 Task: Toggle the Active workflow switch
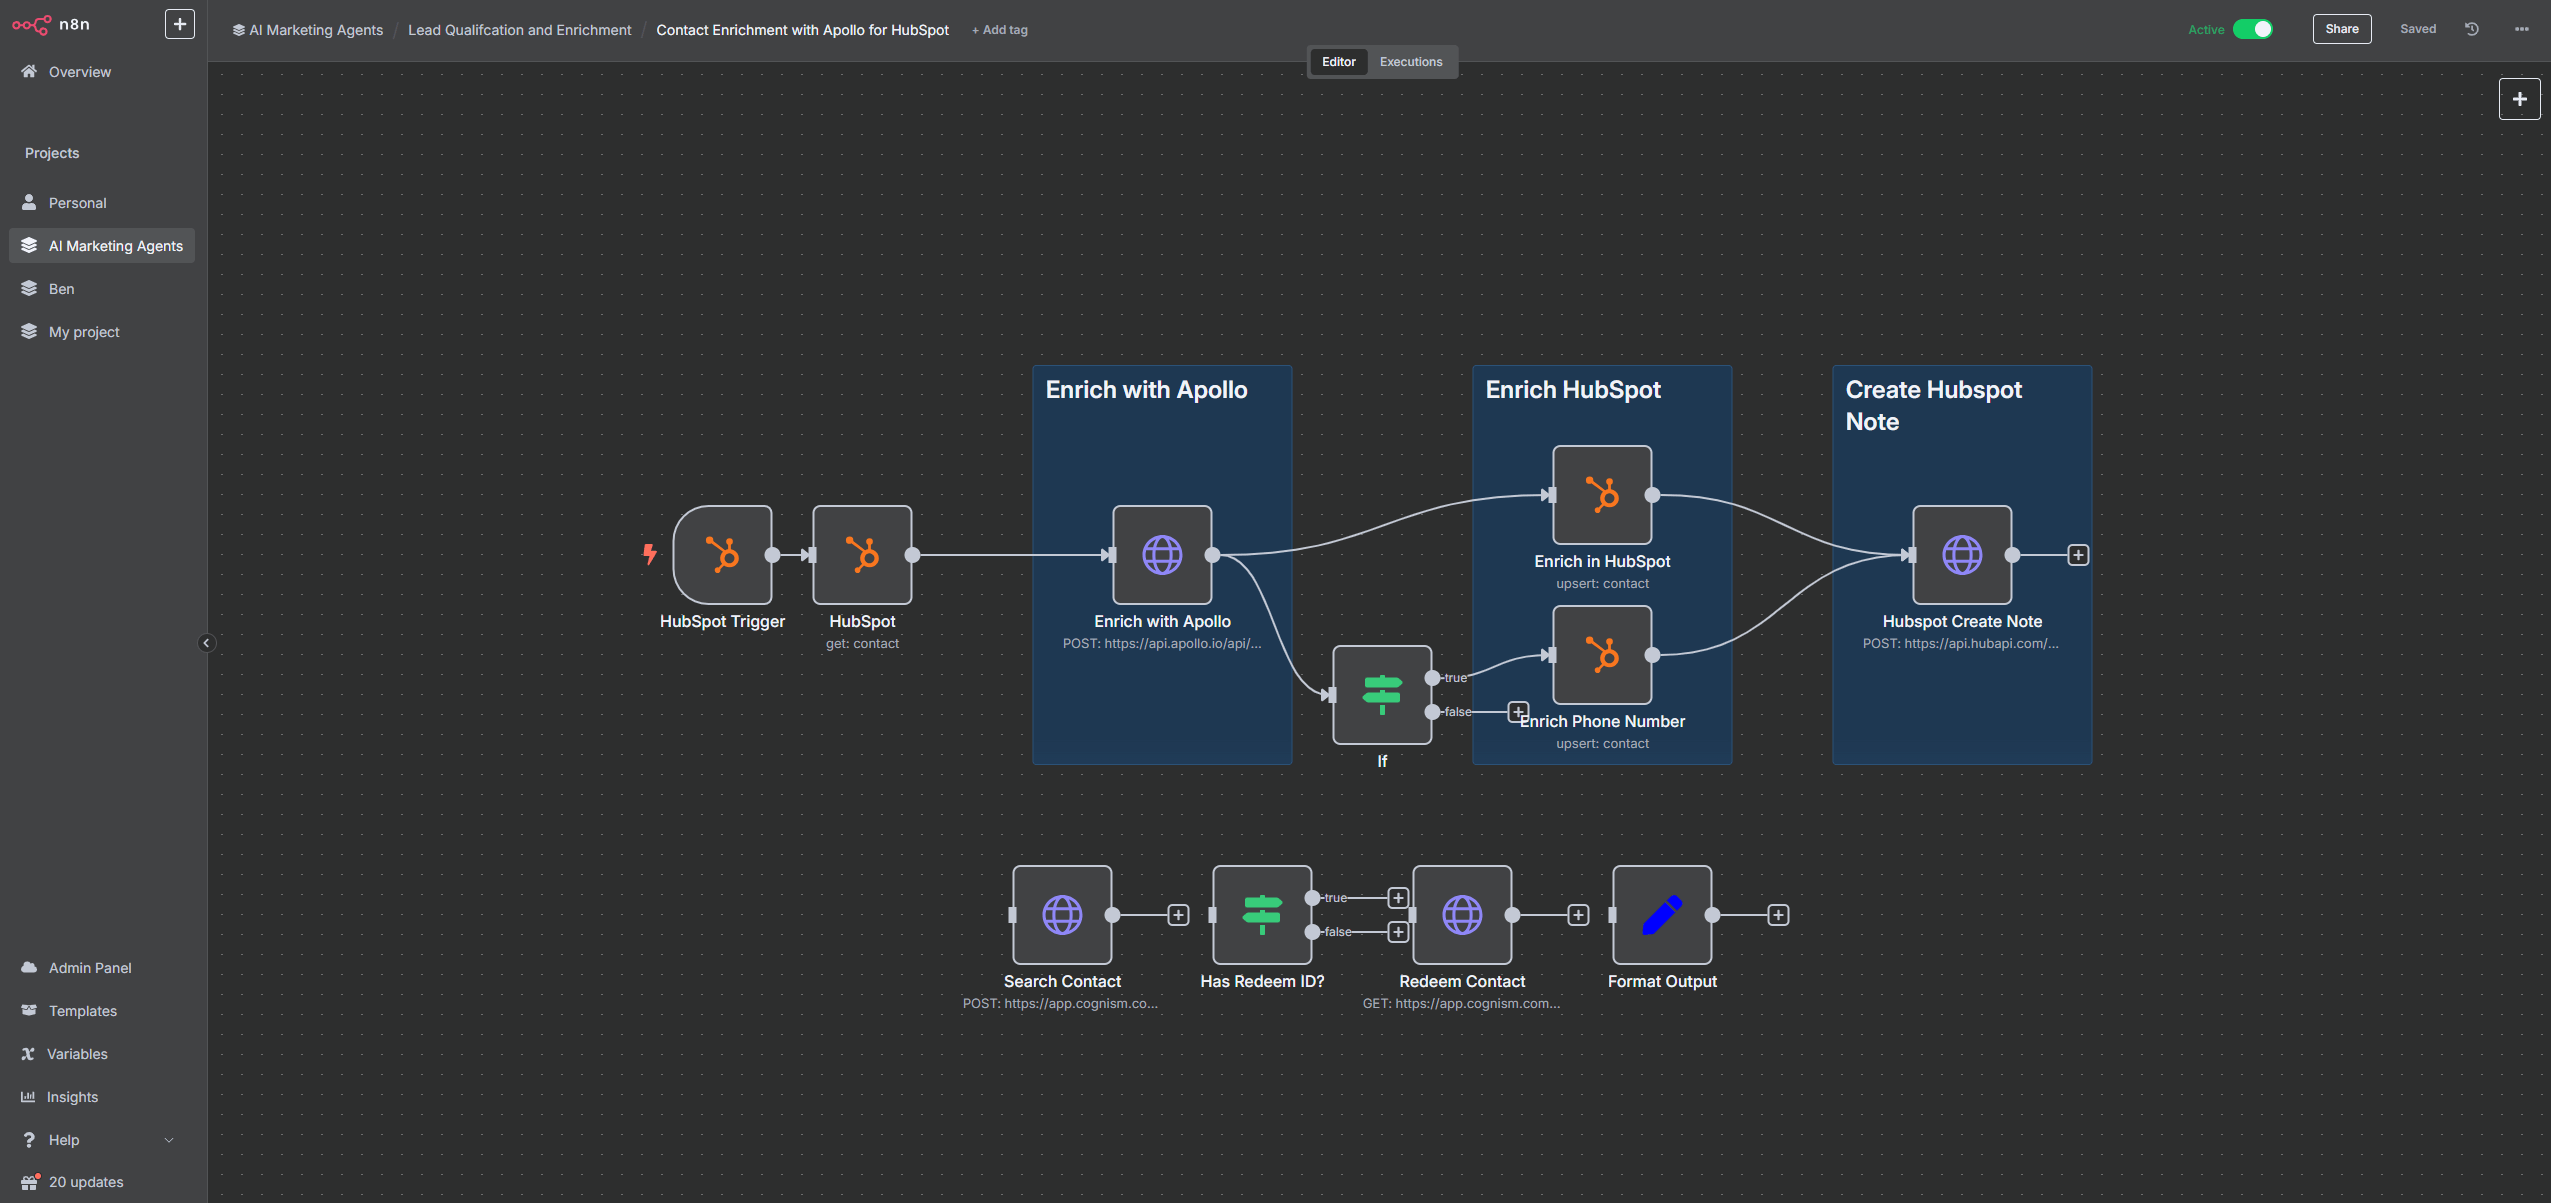coord(2253,29)
